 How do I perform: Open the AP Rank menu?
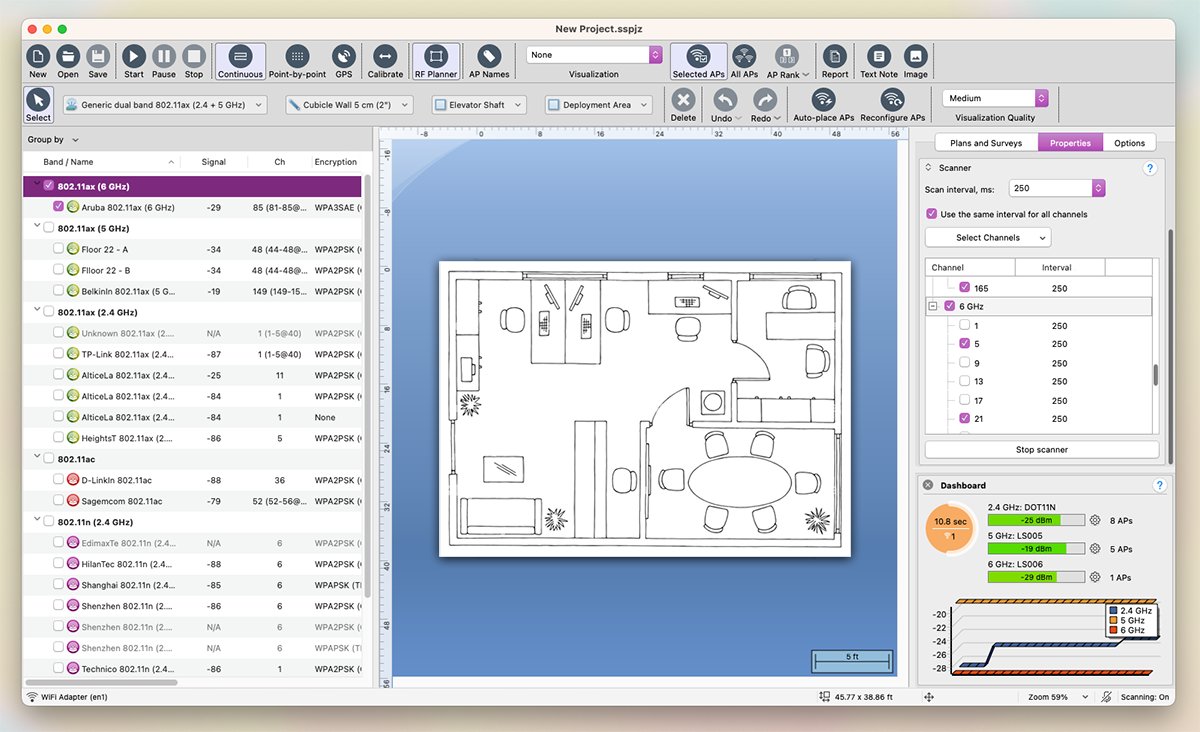788,62
